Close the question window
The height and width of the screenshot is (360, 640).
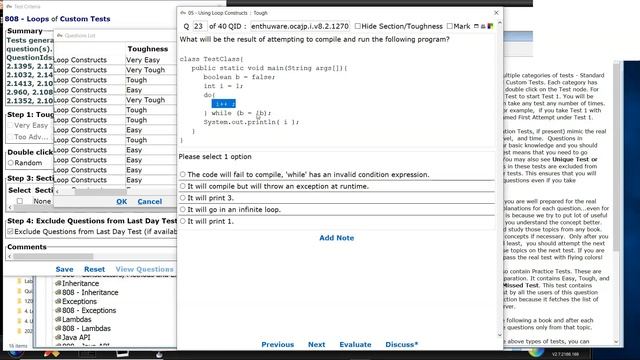(x=496, y=13)
